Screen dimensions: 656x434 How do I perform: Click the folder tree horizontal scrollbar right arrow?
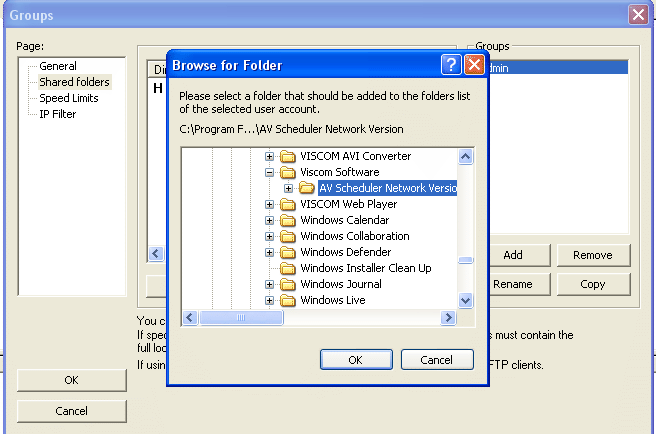pyautogui.click(x=449, y=317)
